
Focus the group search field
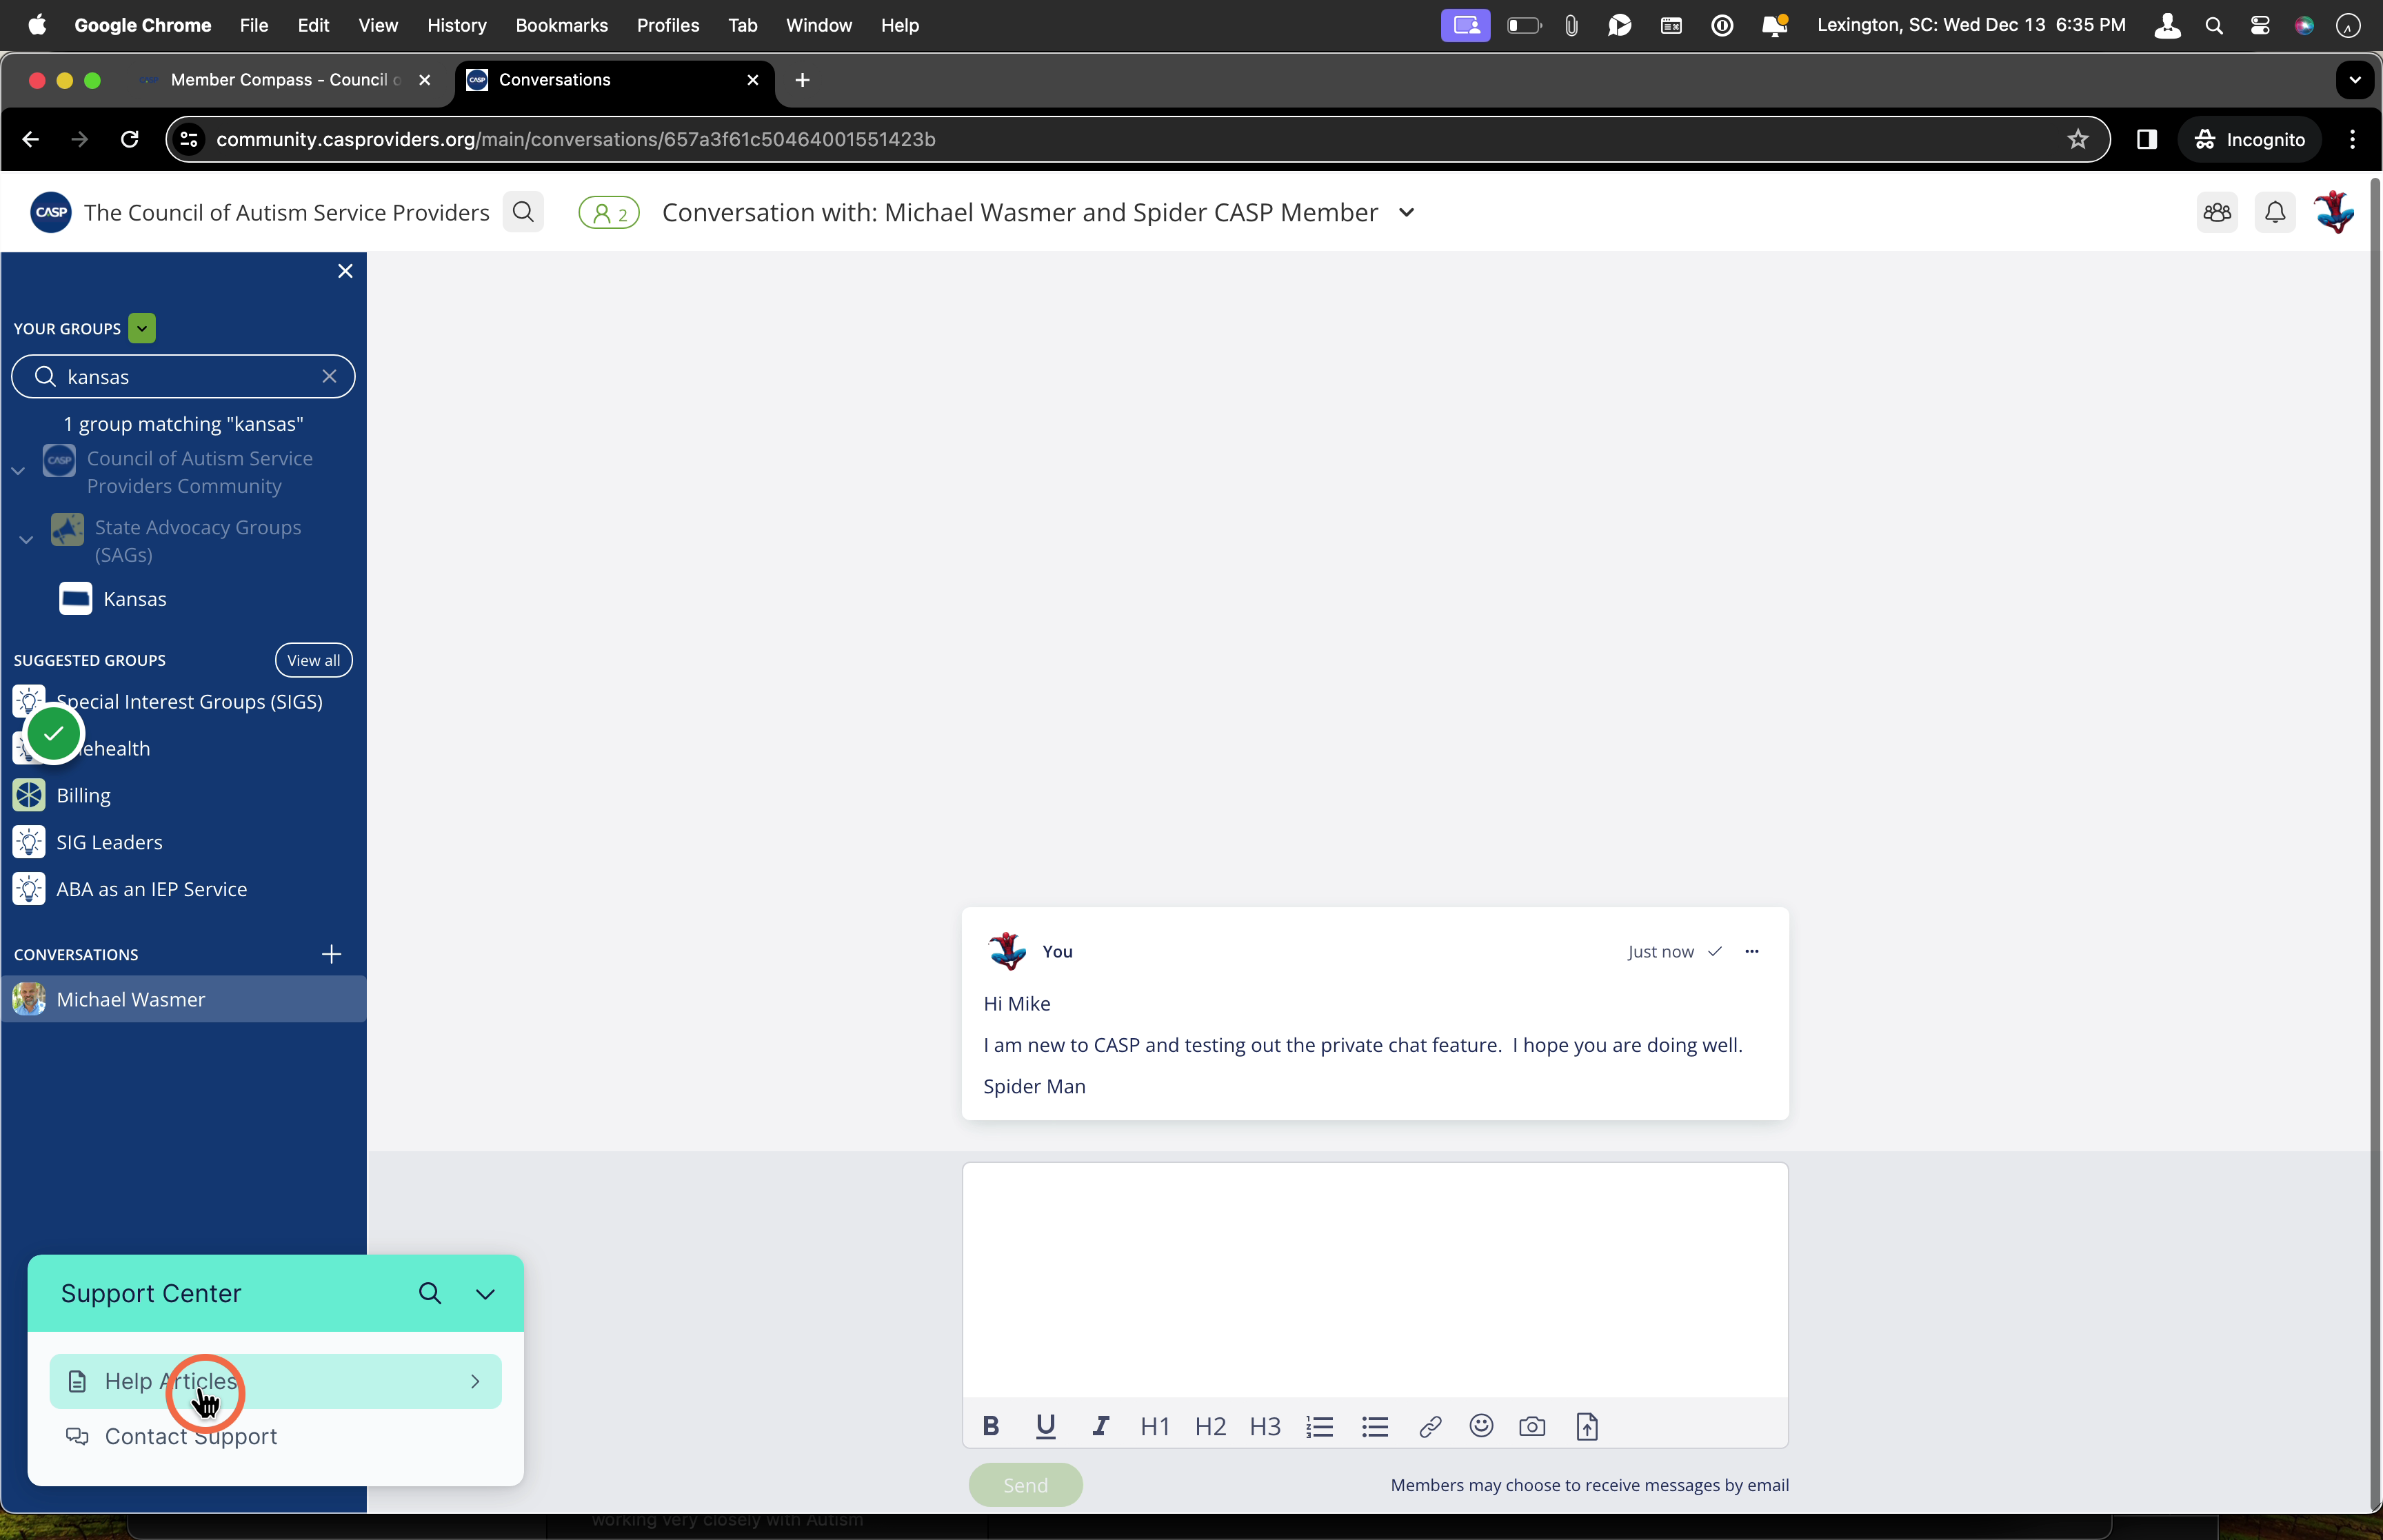click(x=183, y=376)
